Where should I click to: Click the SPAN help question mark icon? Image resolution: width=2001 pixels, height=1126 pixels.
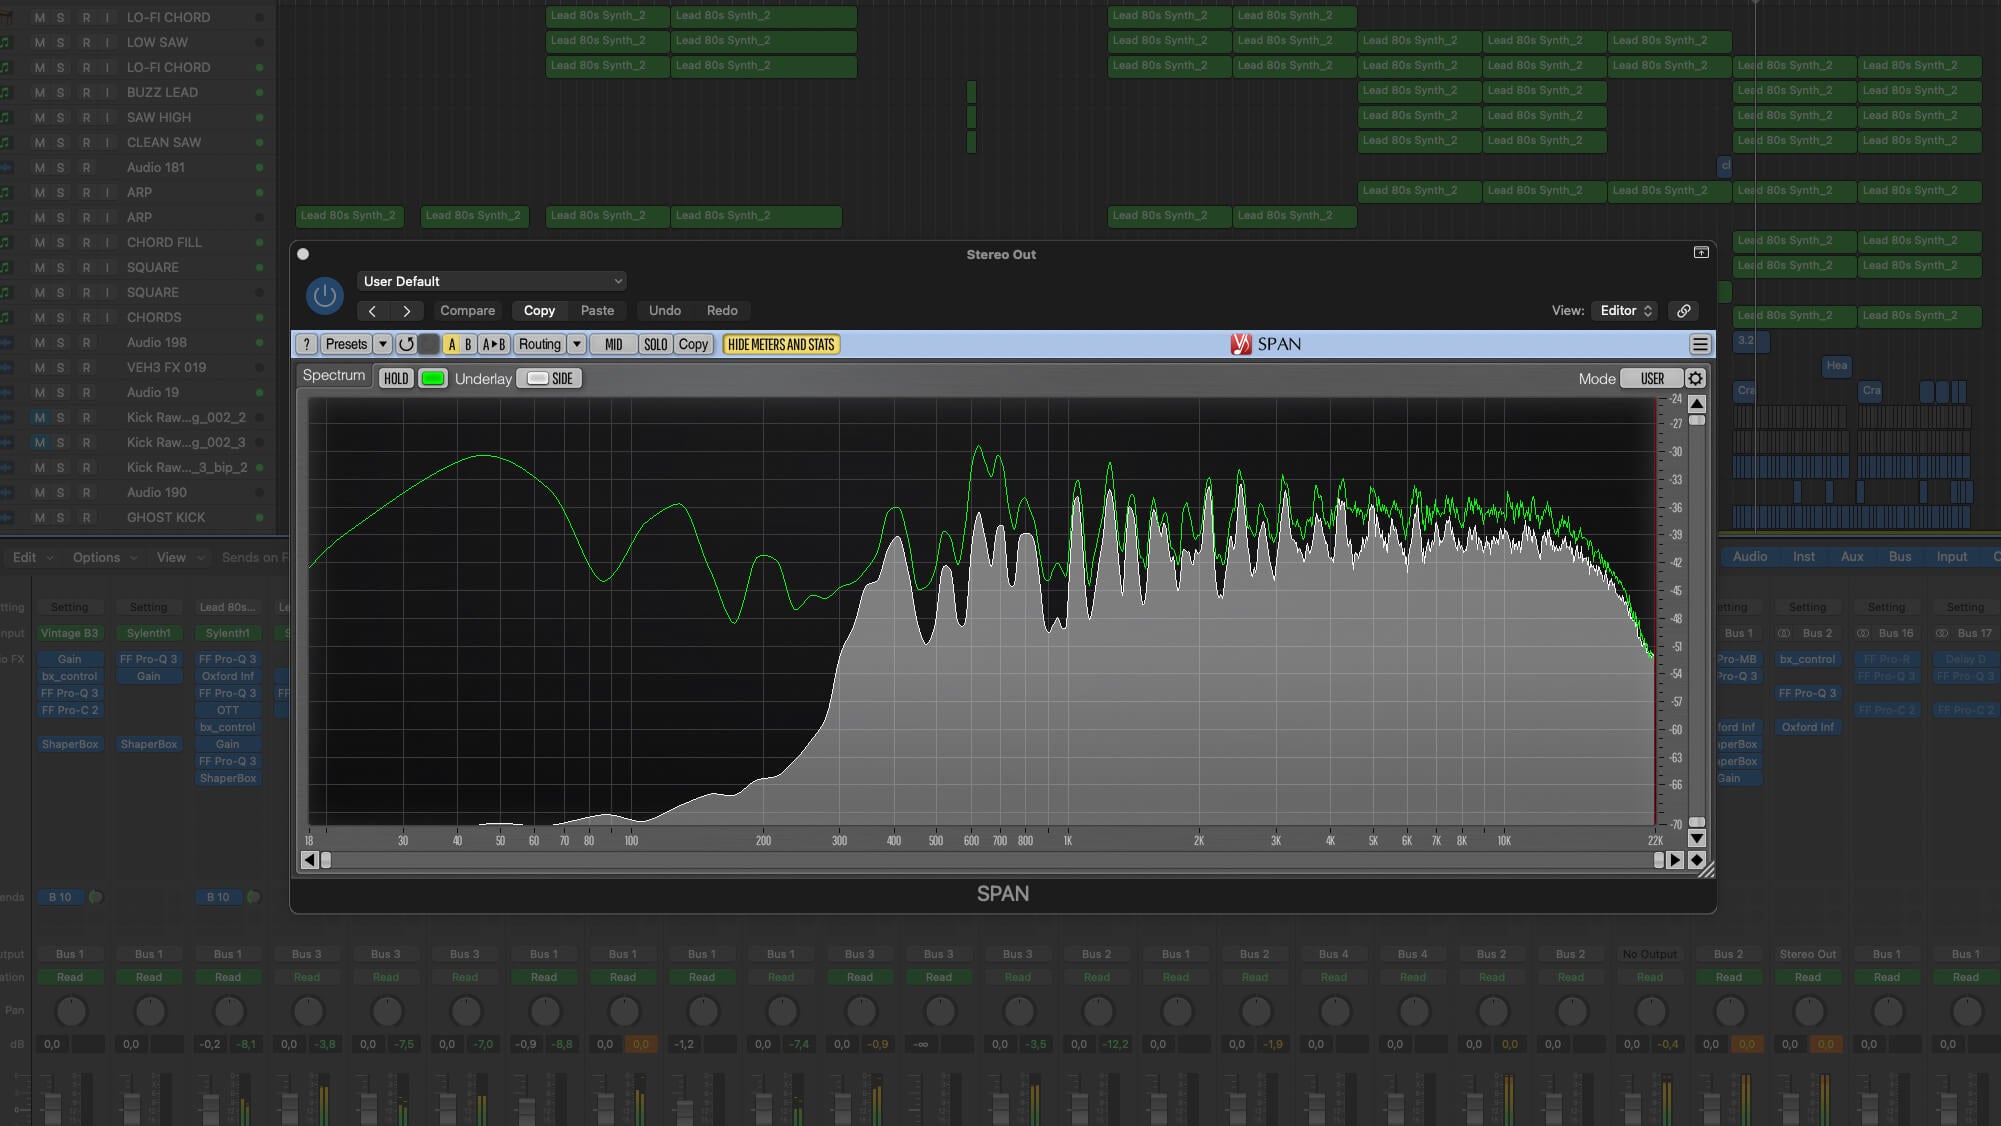coord(306,344)
